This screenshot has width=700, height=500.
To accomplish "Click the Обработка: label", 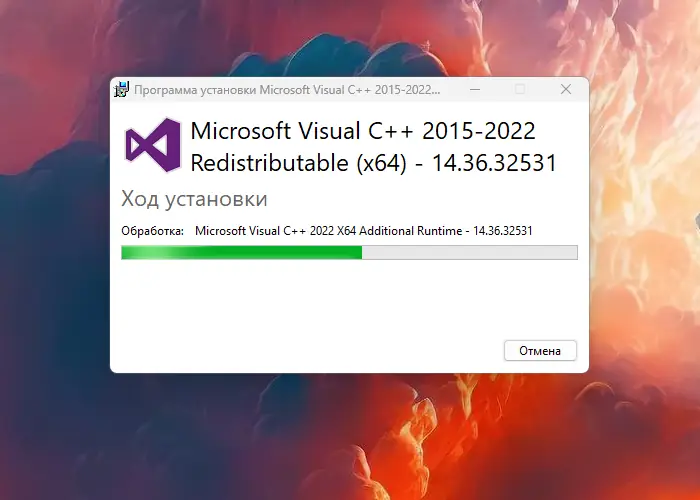I will (x=153, y=231).
